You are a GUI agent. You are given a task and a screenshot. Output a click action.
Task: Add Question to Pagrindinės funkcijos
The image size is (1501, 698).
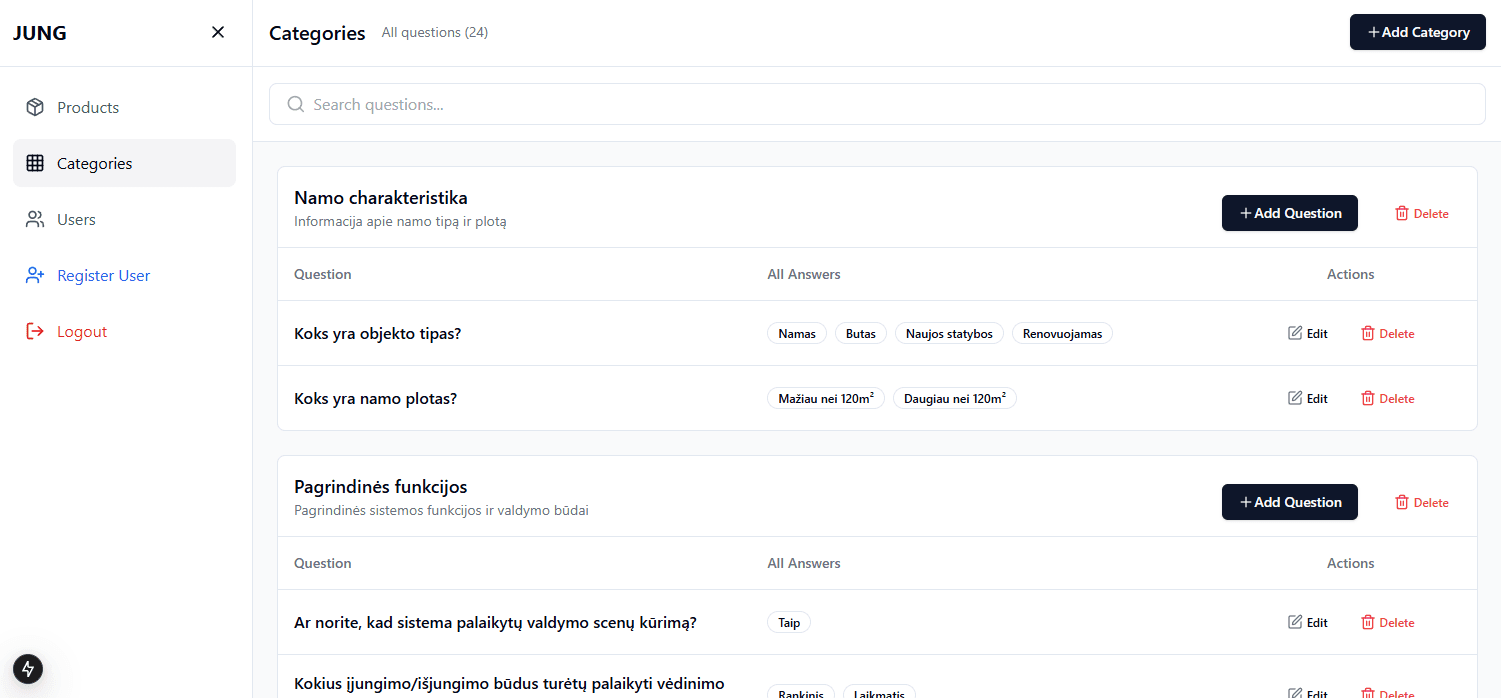click(1289, 502)
